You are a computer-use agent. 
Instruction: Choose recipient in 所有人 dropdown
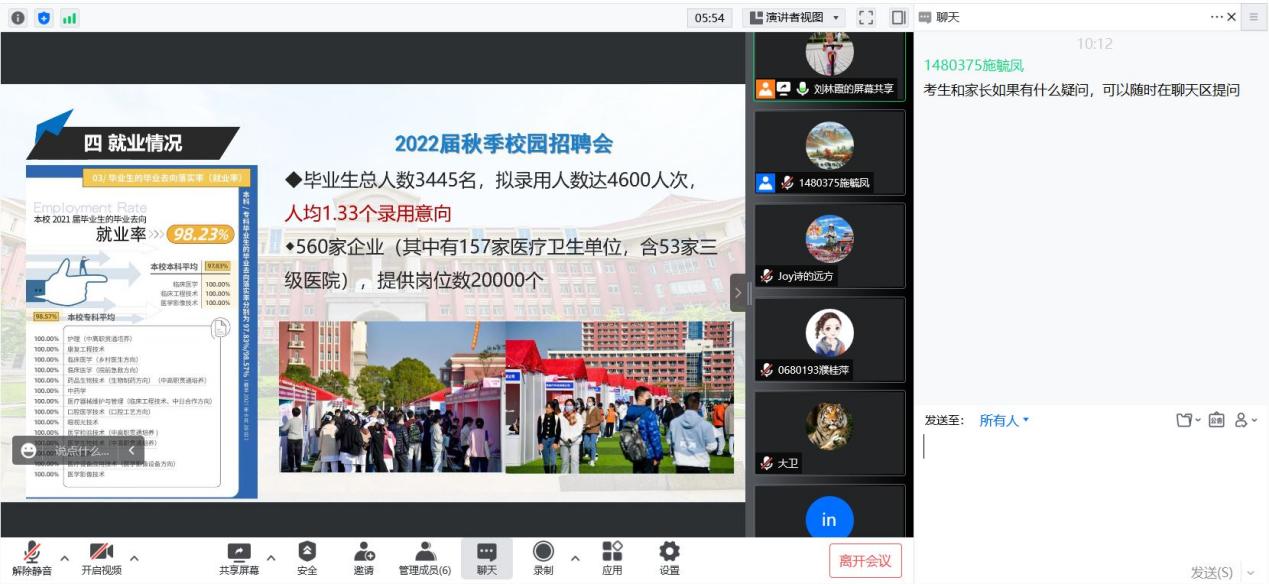pyautogui.click(x=1004, y=421)
